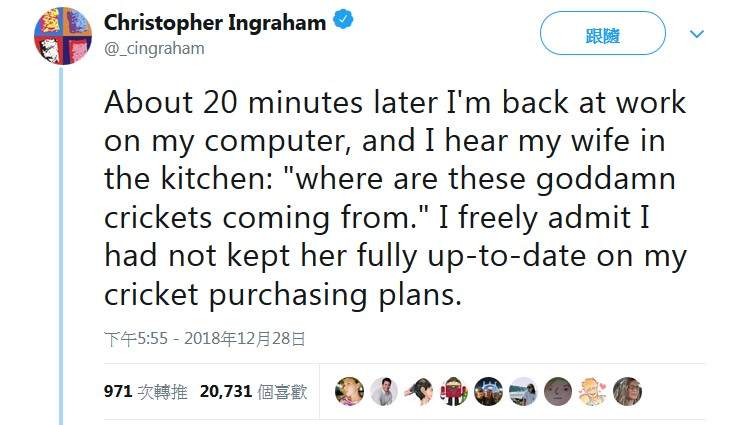750x425 pixels.
Task: Open the side-profile dark hair avatar
Action: [419, 392]
